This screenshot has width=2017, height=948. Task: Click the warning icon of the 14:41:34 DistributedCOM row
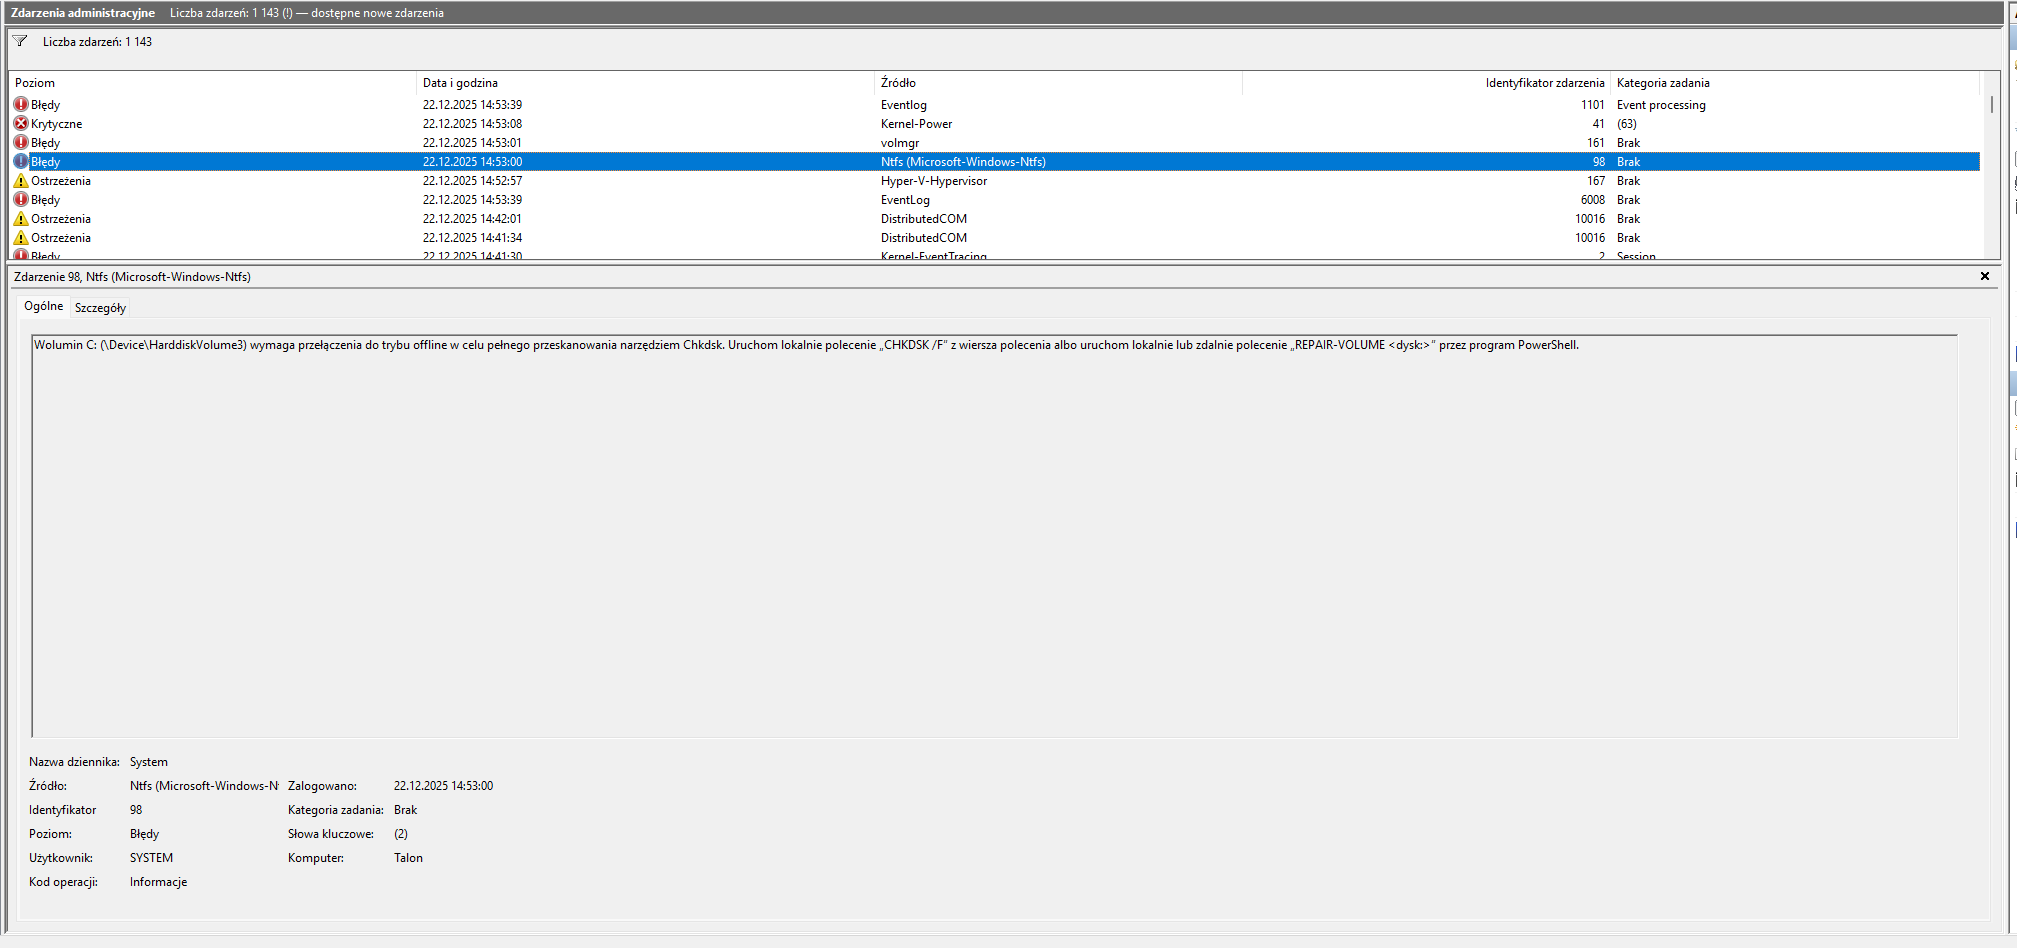(21, 237)
